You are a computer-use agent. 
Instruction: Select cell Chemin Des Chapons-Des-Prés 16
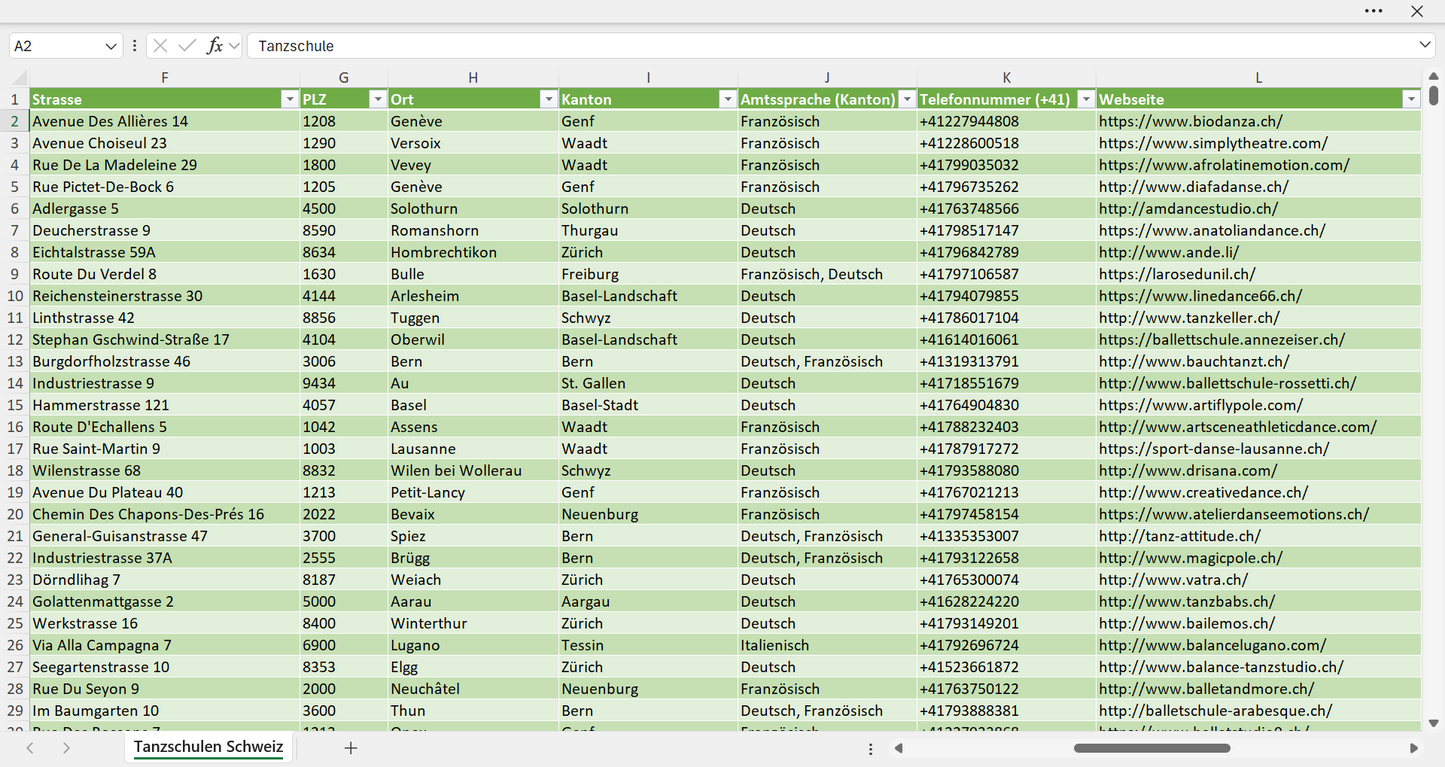pyautogui.click(x=164, y=514)
